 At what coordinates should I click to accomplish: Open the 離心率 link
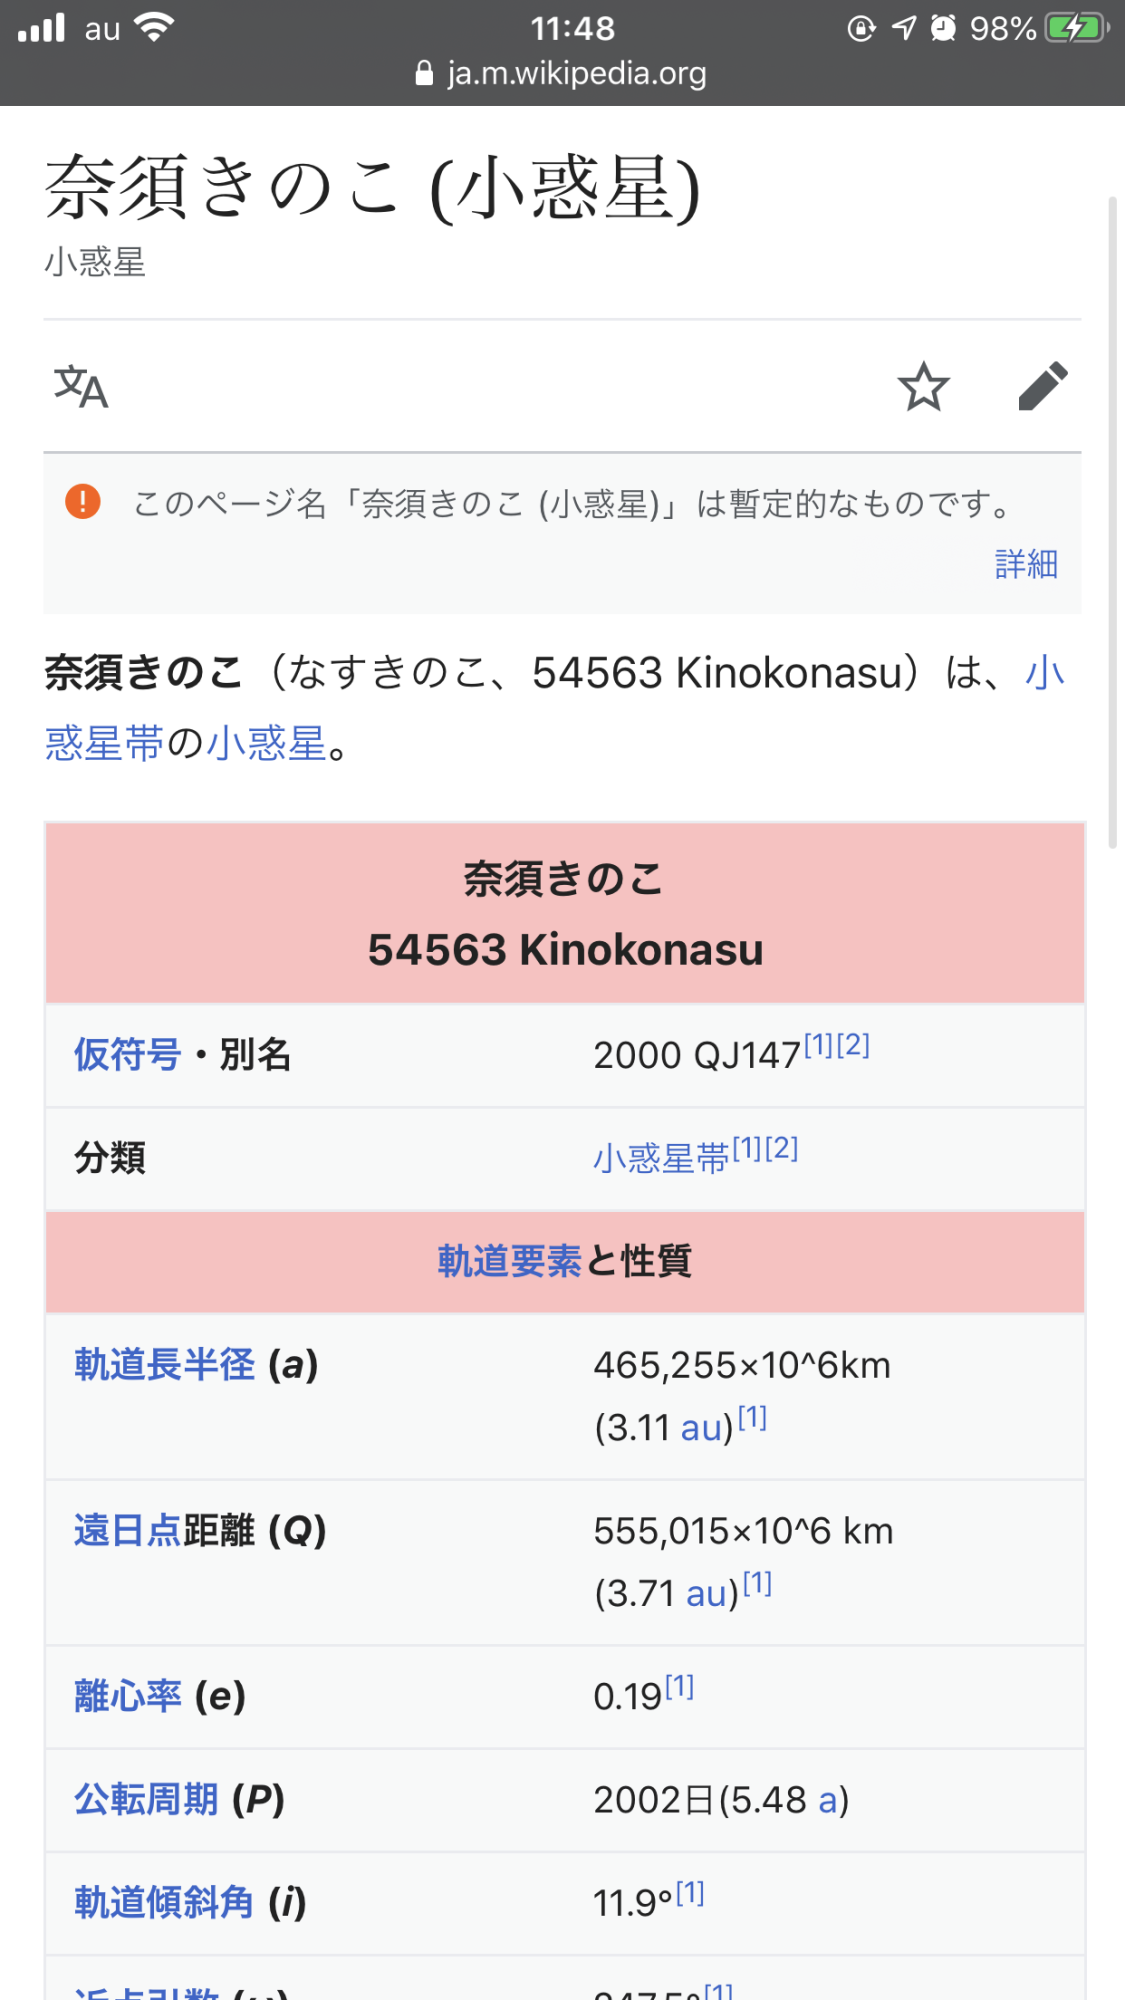point(128,1696)
